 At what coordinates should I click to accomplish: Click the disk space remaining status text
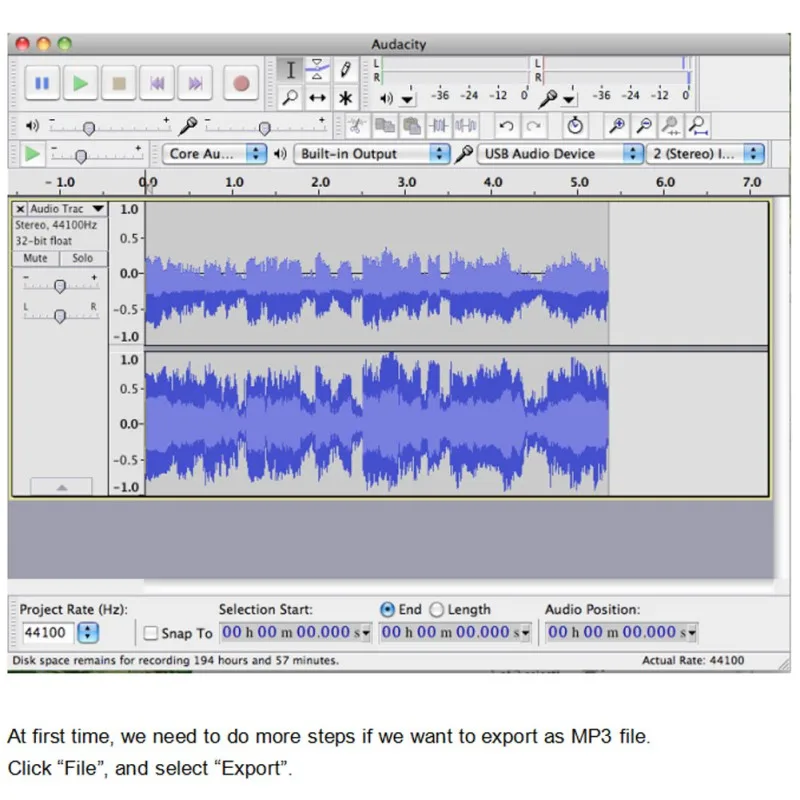point(176,660)
